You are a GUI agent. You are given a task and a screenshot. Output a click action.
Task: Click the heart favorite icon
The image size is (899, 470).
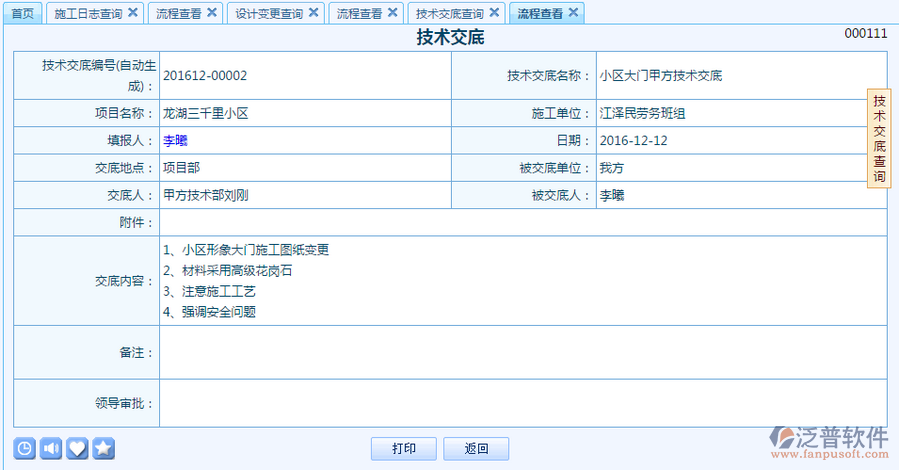tap(77, 448)
